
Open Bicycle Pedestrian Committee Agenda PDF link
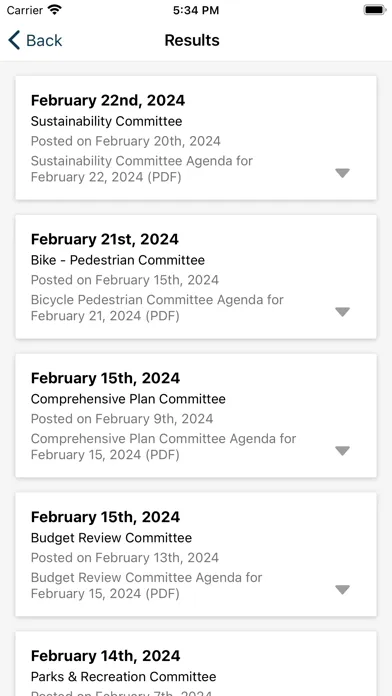[157, 308]
